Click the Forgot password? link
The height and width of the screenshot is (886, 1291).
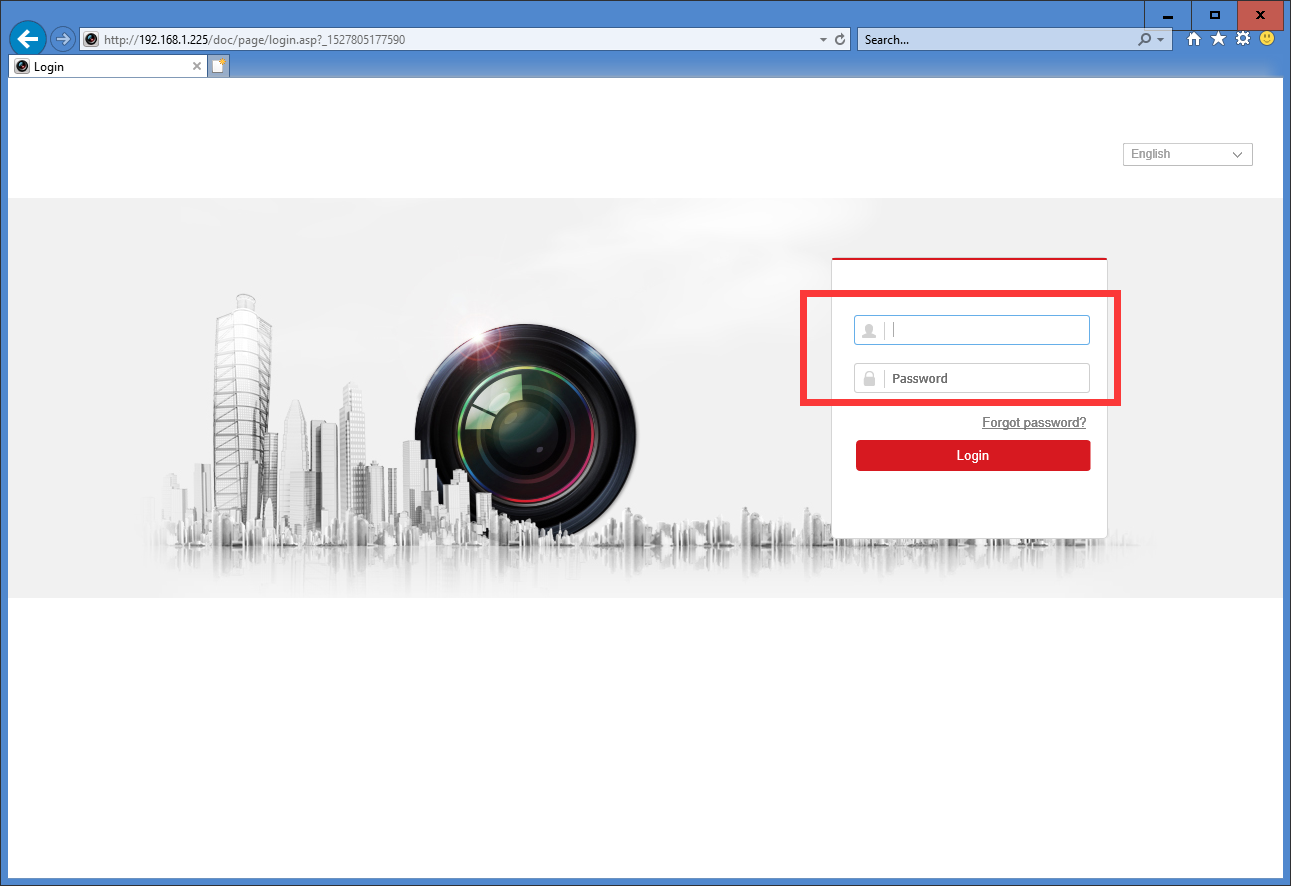tap(1033, 423)
